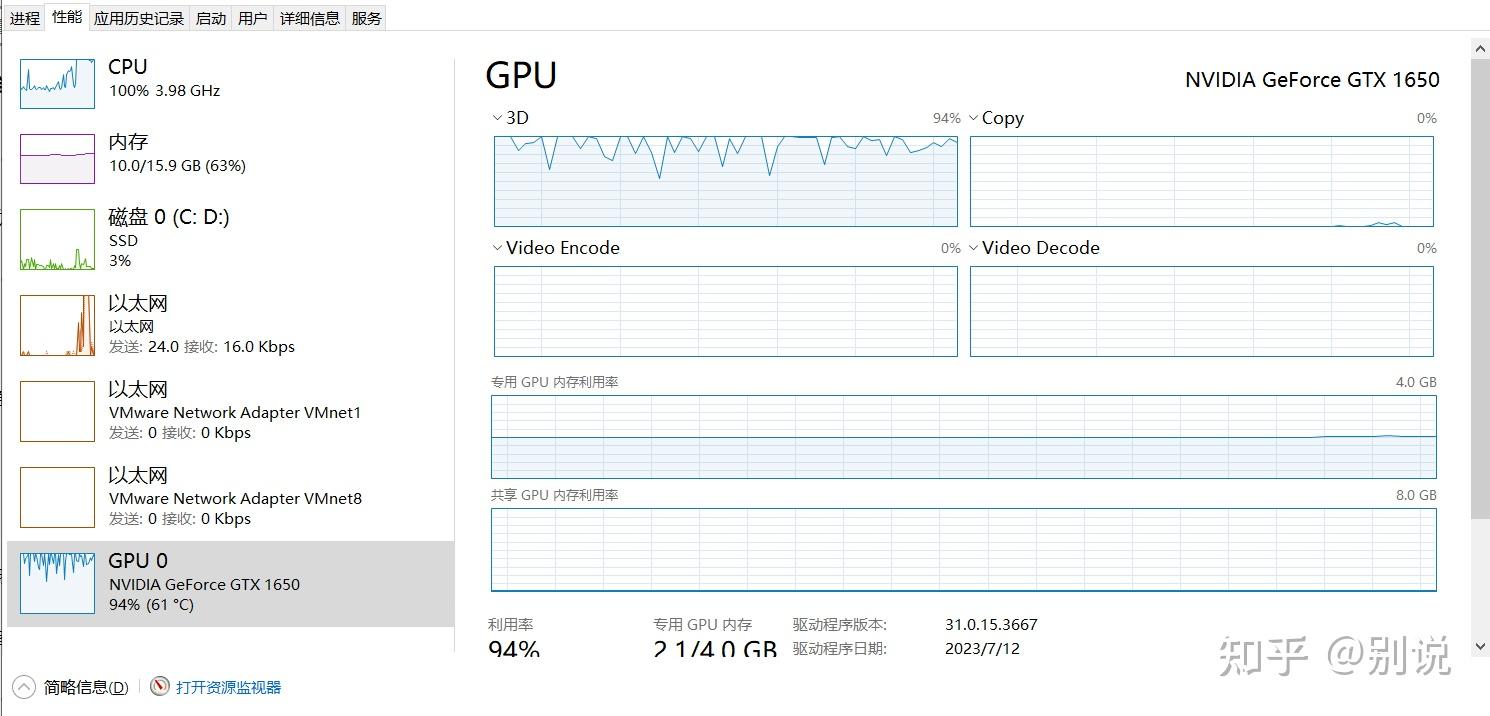Switch to the 服务 tab

pyautogui.click(x=365, y=17)
